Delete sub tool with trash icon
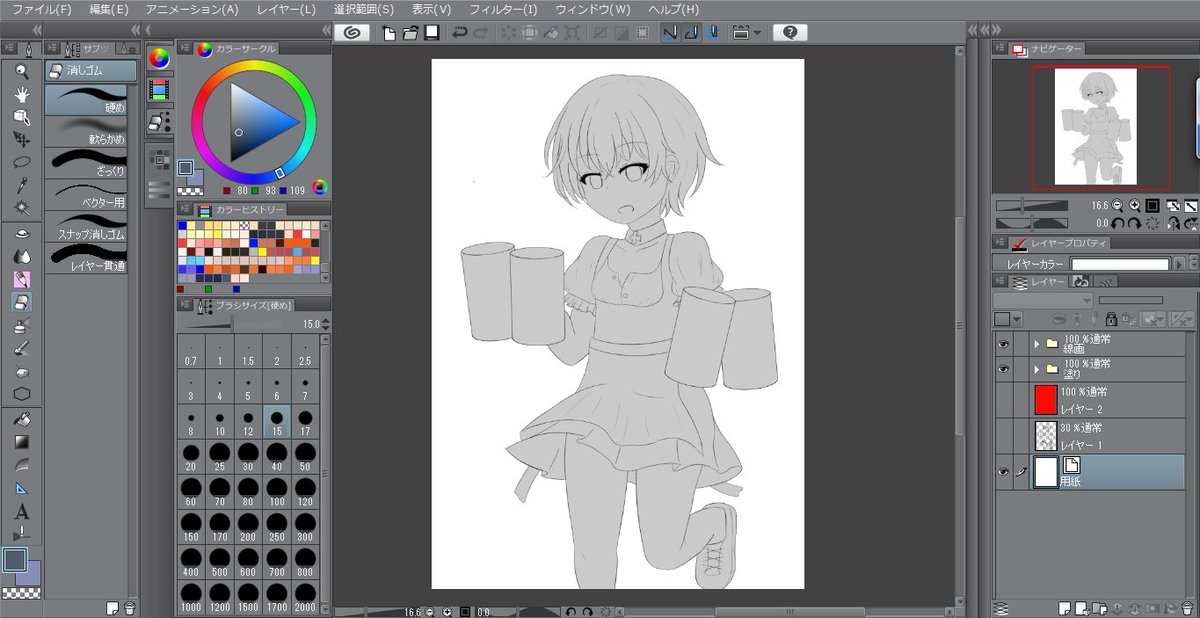Screen dimensions: 1200x618 [x=130, y=607]
